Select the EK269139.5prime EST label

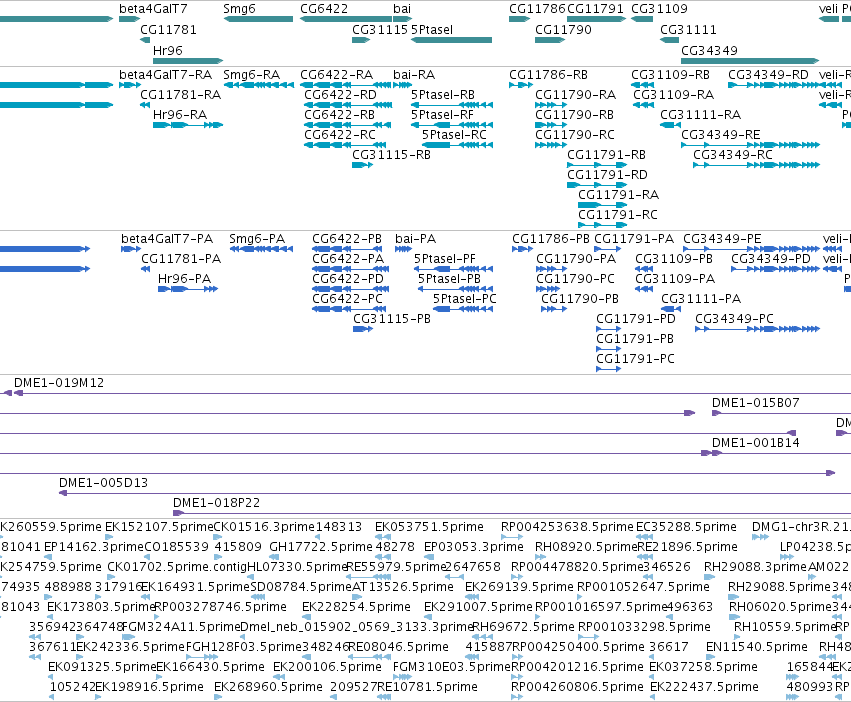pos(519,587)
